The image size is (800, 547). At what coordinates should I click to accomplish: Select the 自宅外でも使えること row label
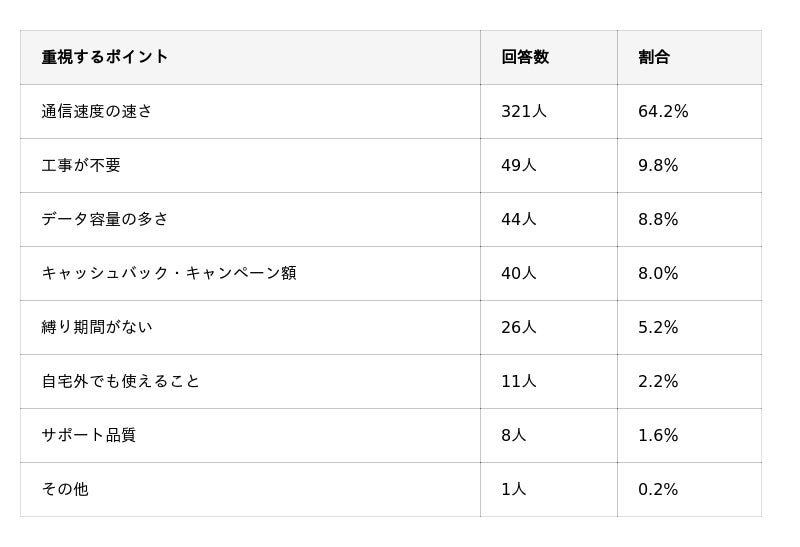click(121, 381)
